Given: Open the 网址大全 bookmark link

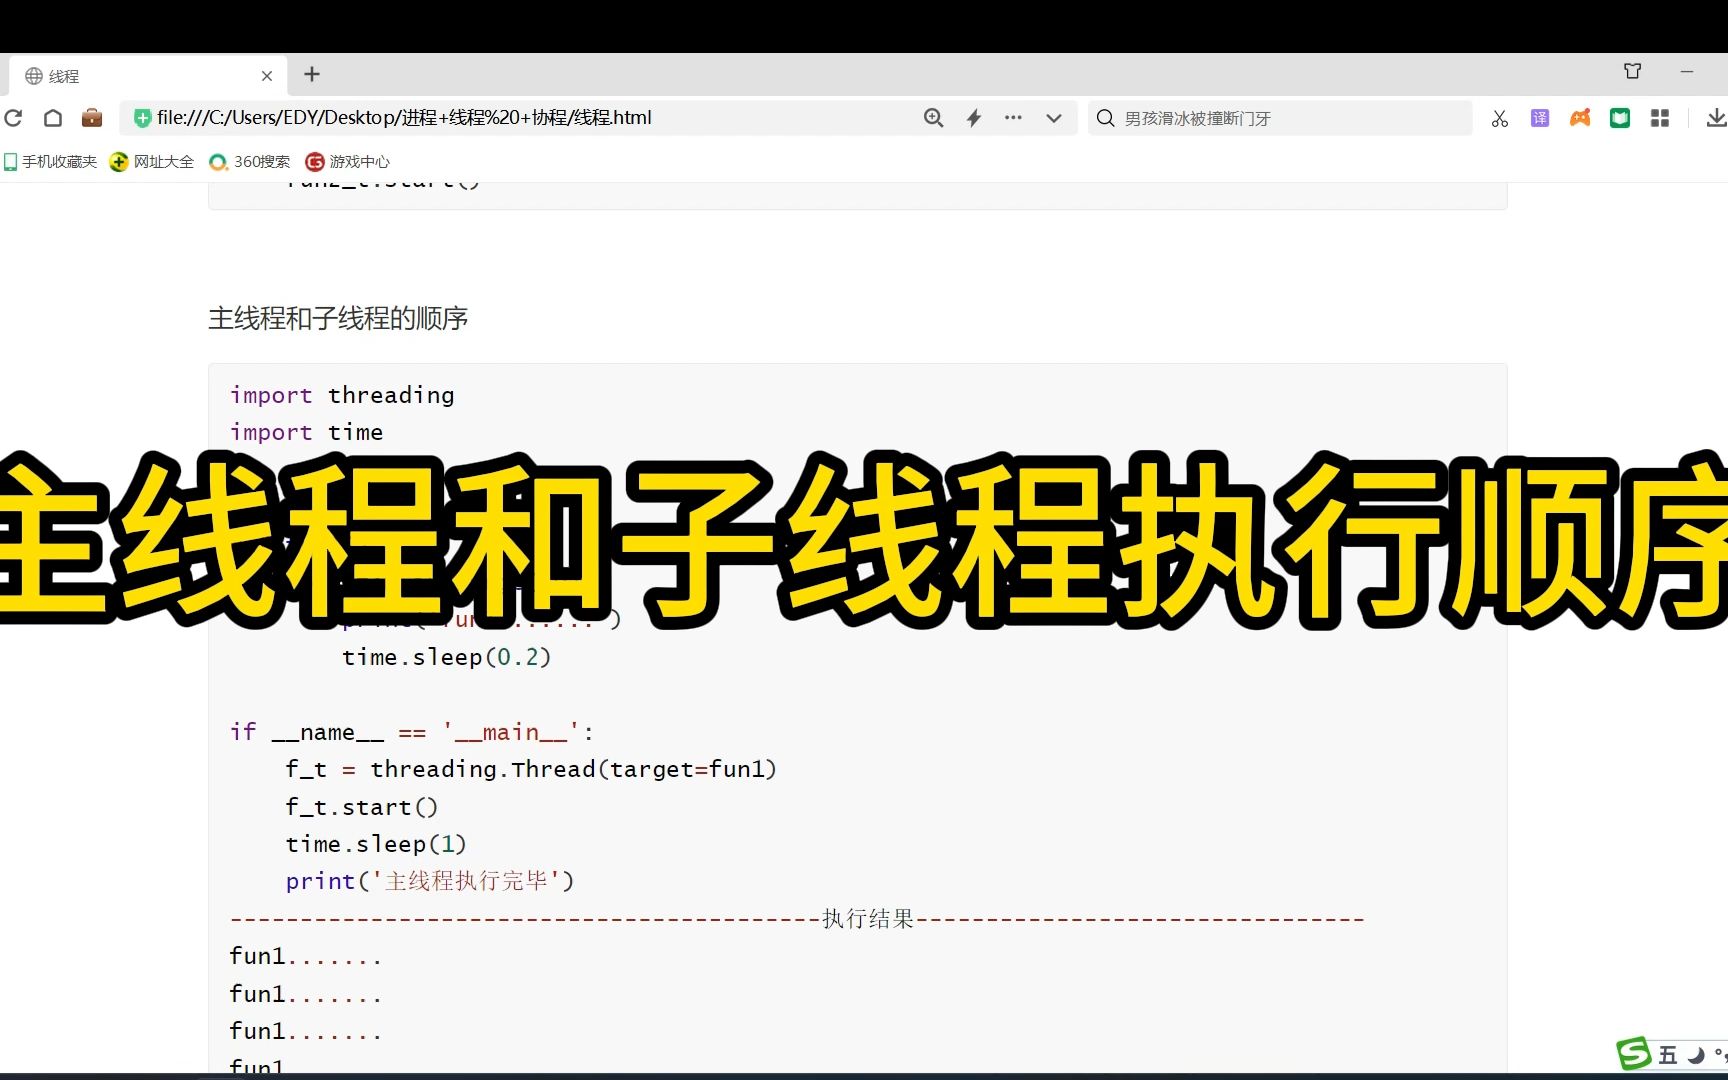Looking at the screenshot, I should click(x=150, y=161).
